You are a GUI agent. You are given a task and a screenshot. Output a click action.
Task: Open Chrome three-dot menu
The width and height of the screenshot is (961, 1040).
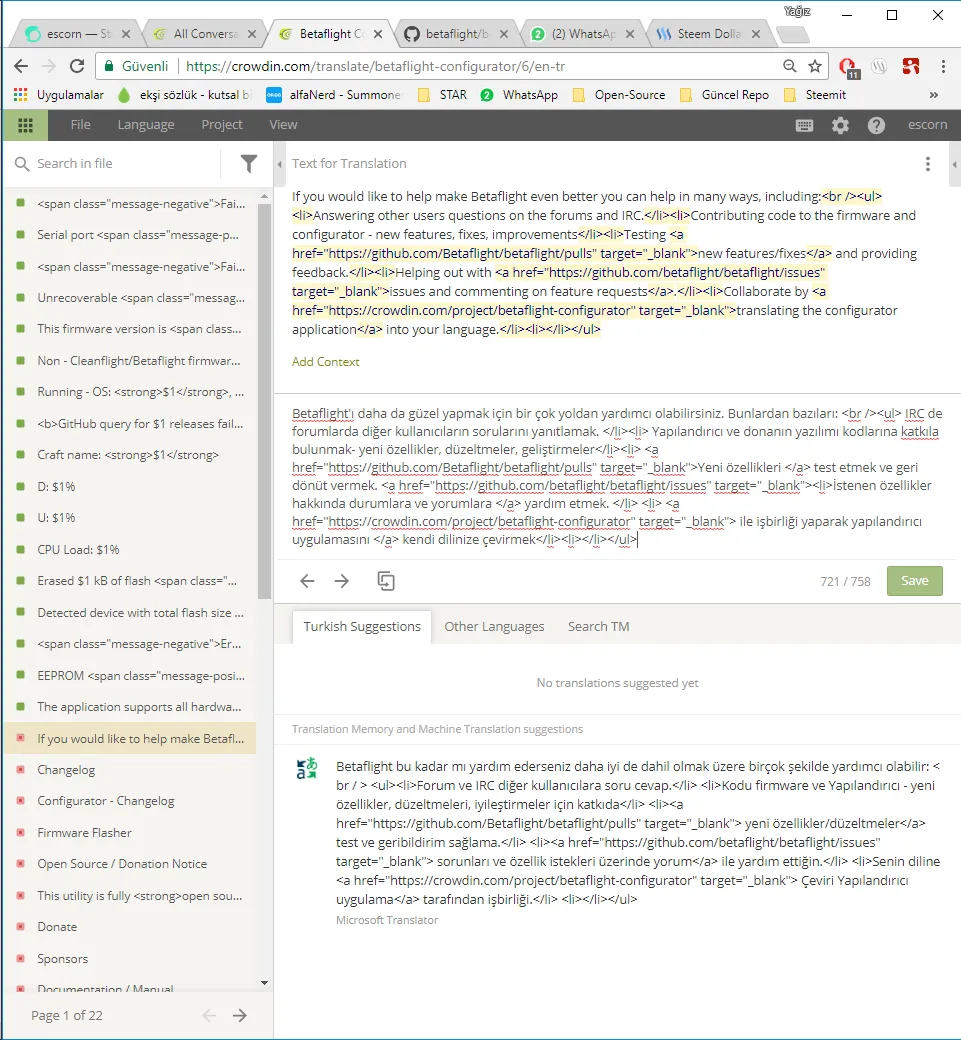tap(943, 66)
